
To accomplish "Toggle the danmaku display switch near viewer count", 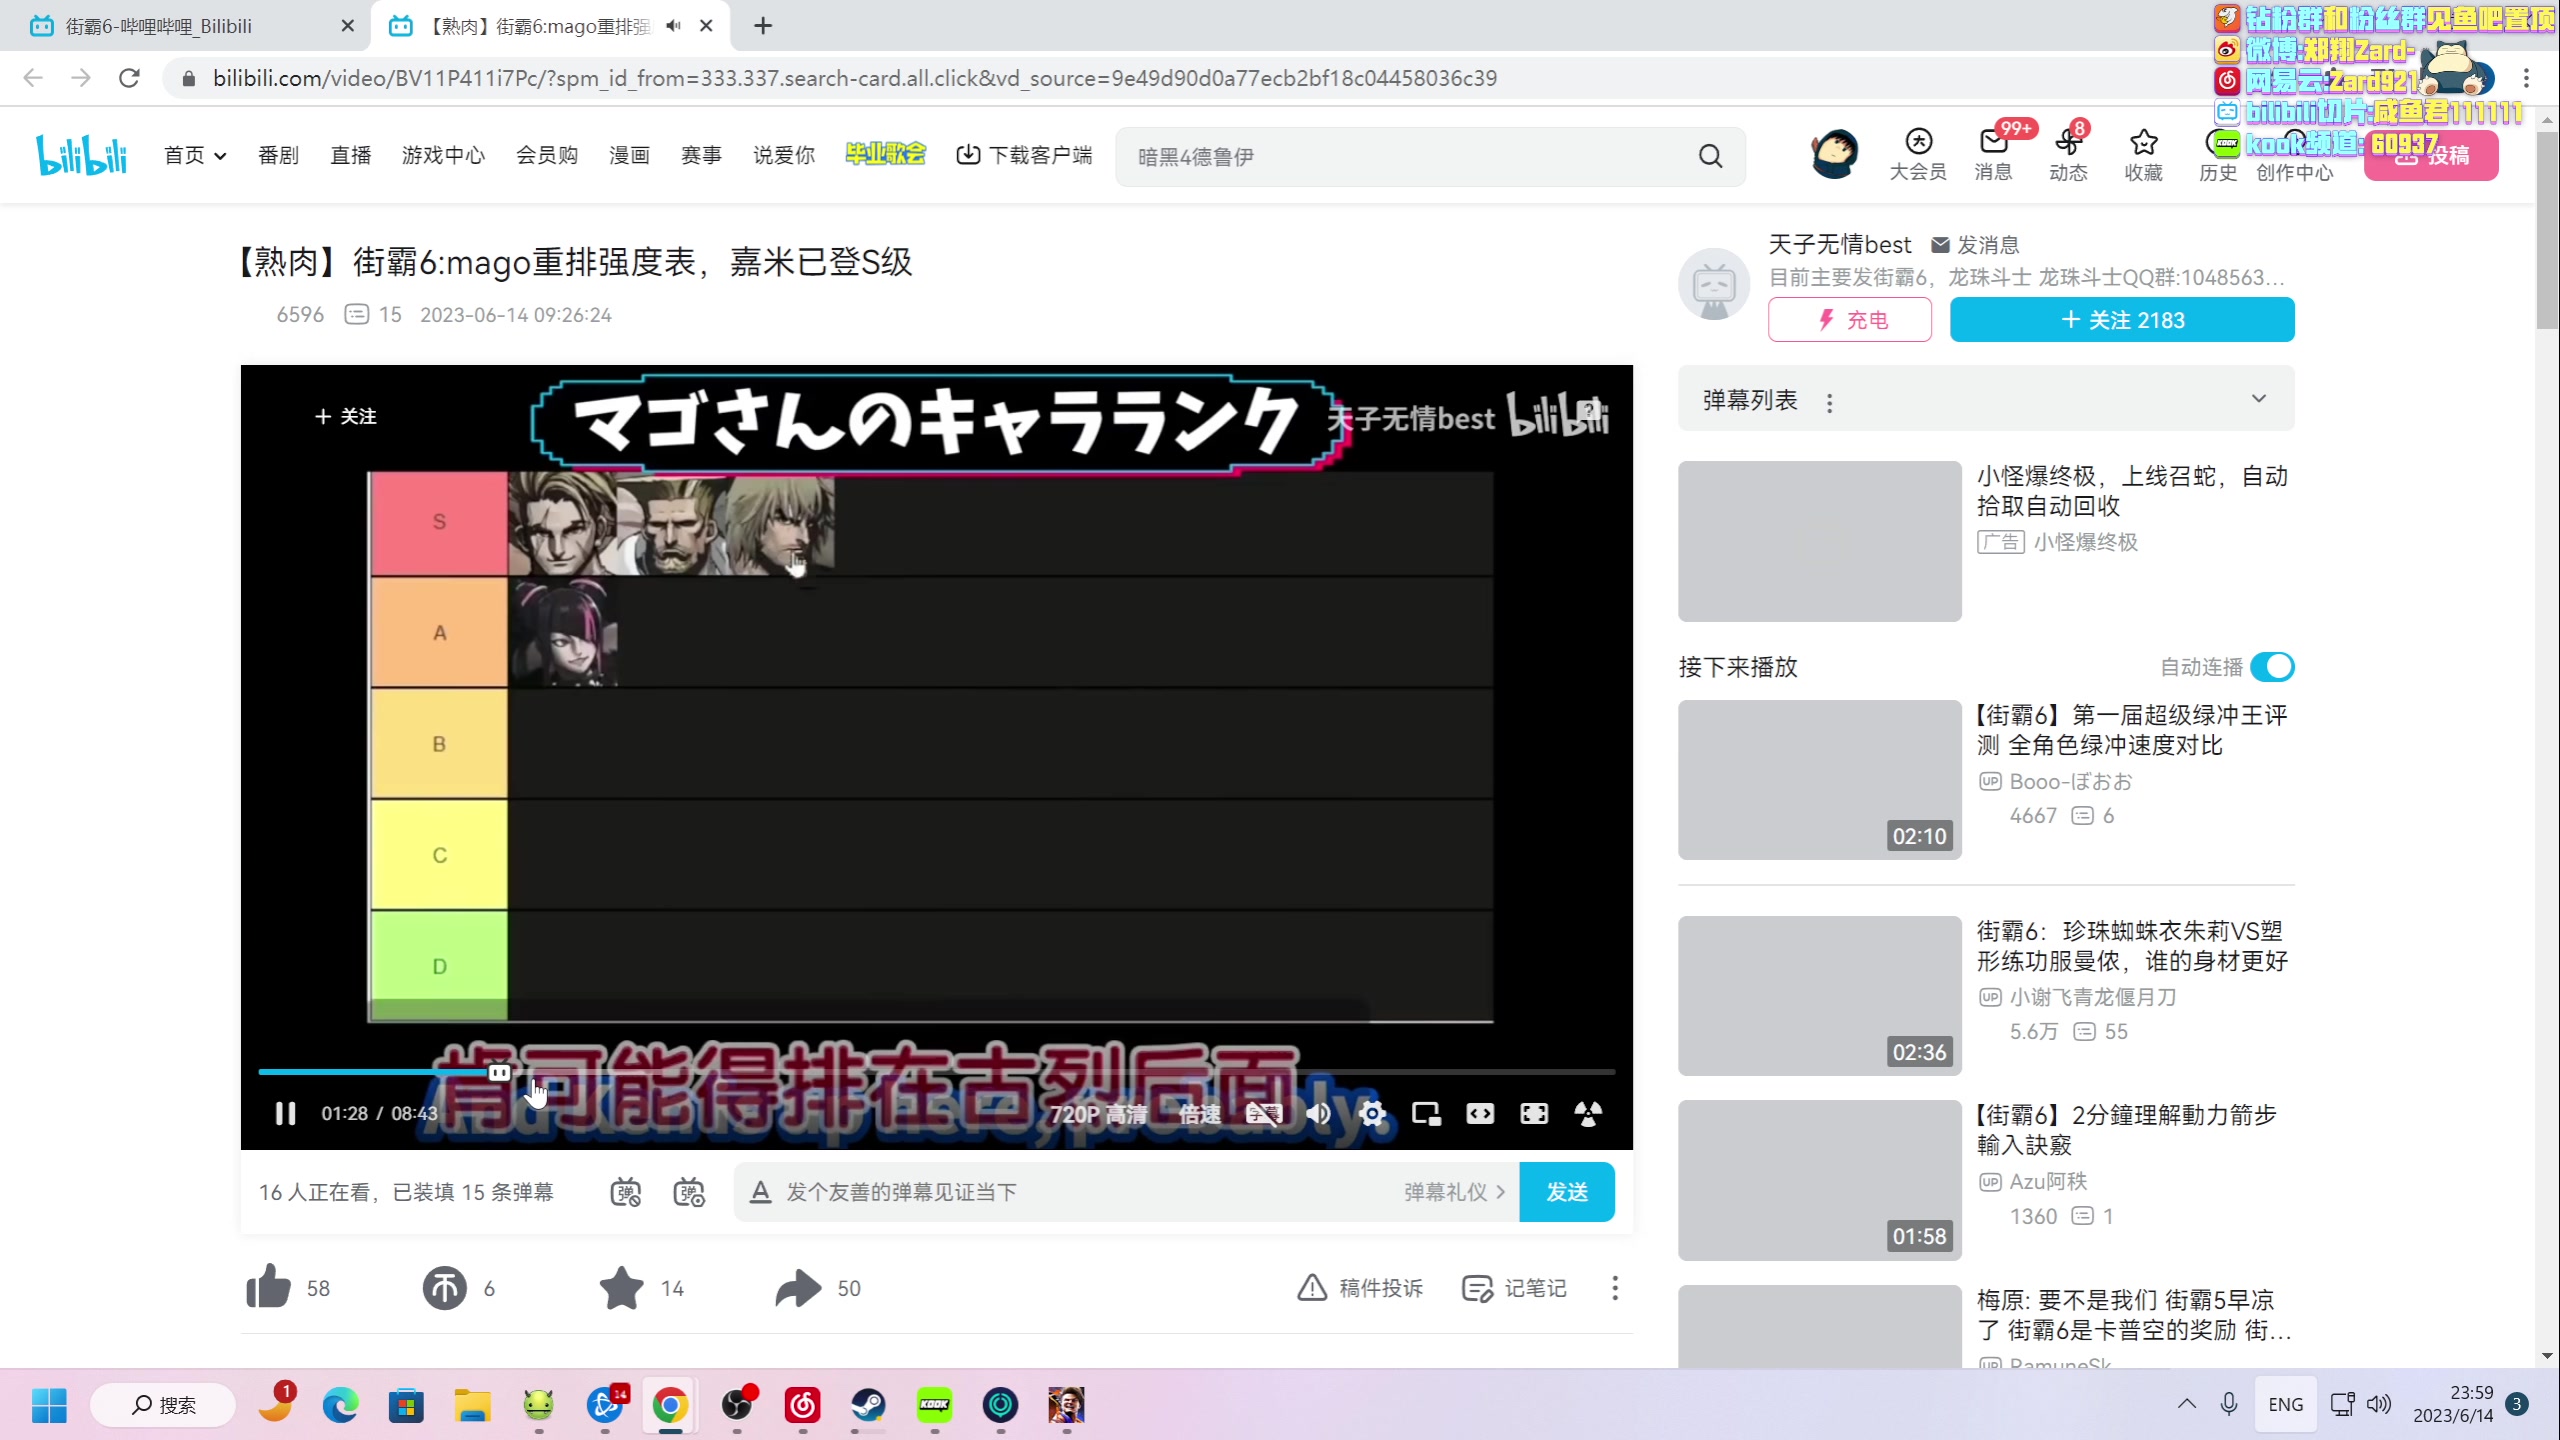I will (x=625, y=1191).
